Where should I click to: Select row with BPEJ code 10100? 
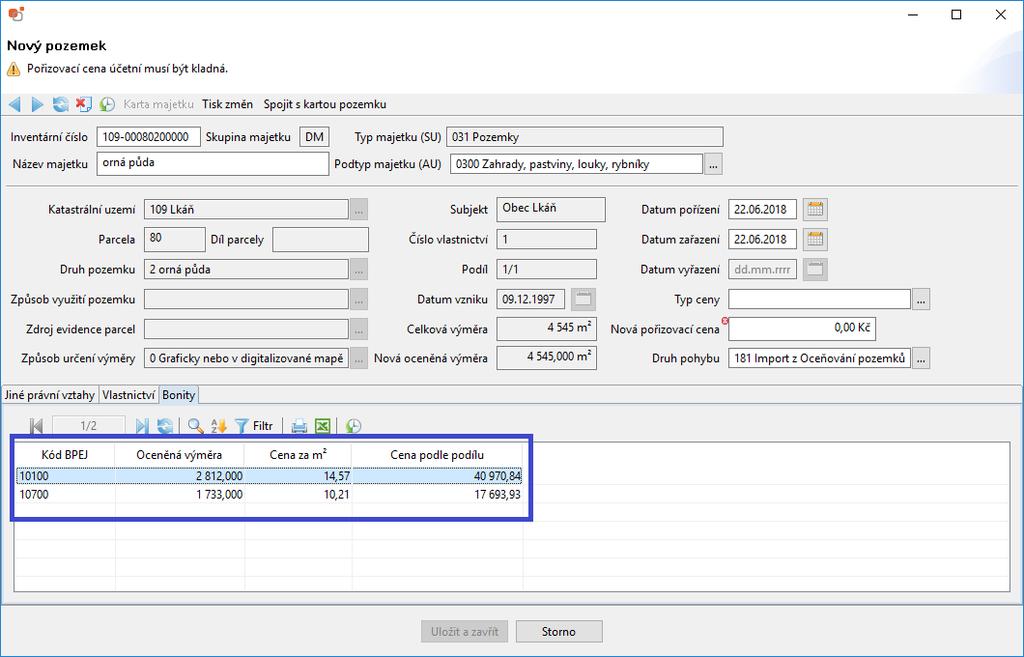[x=269, y=476]
